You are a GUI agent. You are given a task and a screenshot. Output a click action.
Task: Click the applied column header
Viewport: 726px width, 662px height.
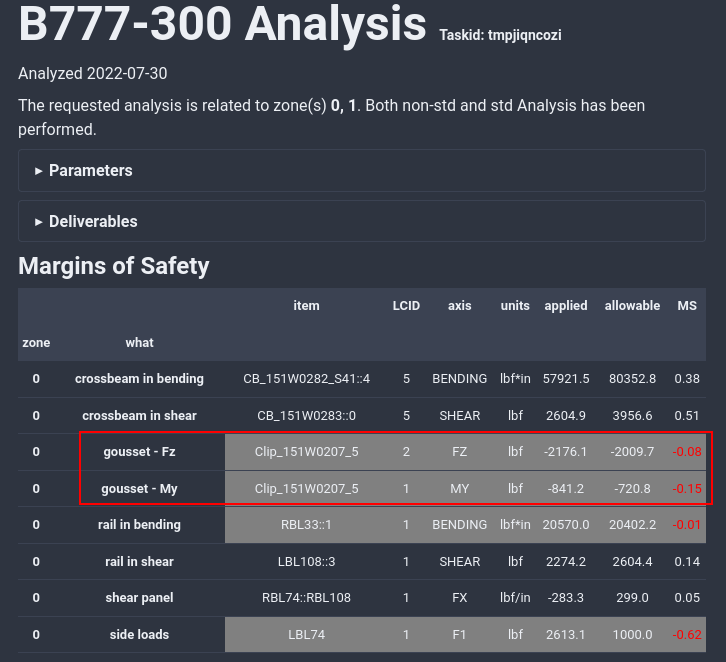(x=565, y=306)
